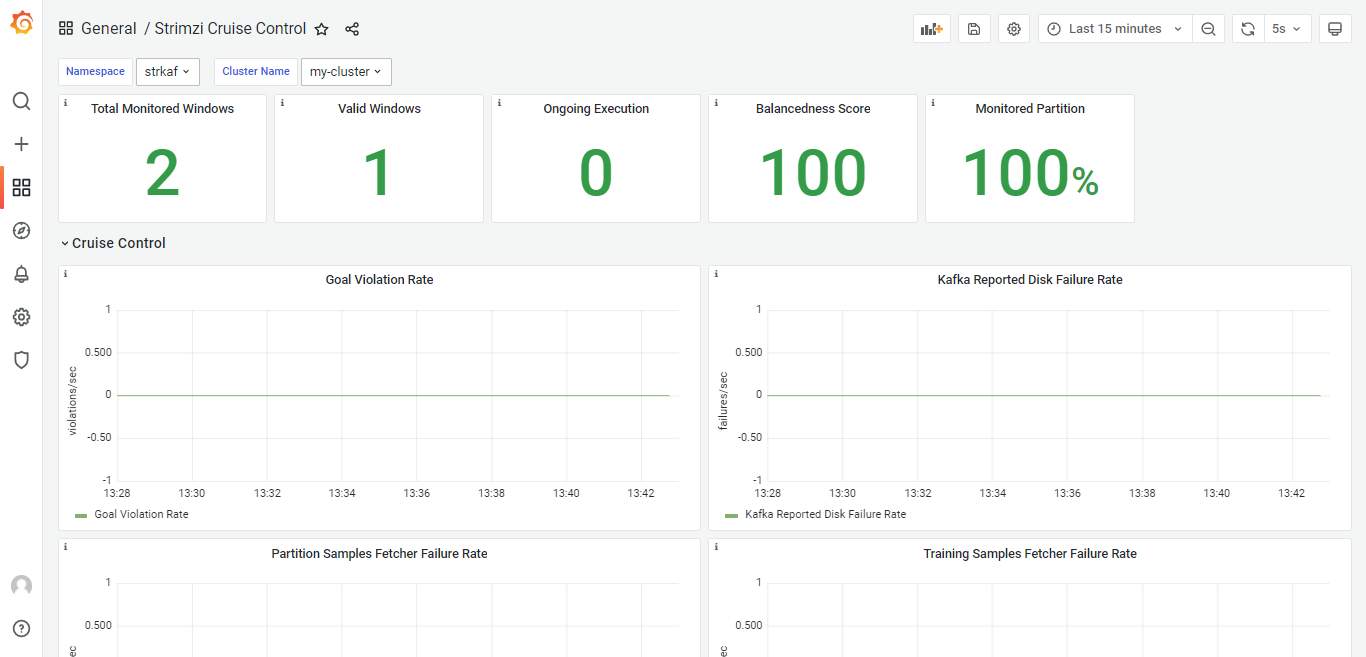Screen dimensions: 1366x657
Task: Open the Help question mark icon
Action: pyautogui.click(x=21, y=628)
